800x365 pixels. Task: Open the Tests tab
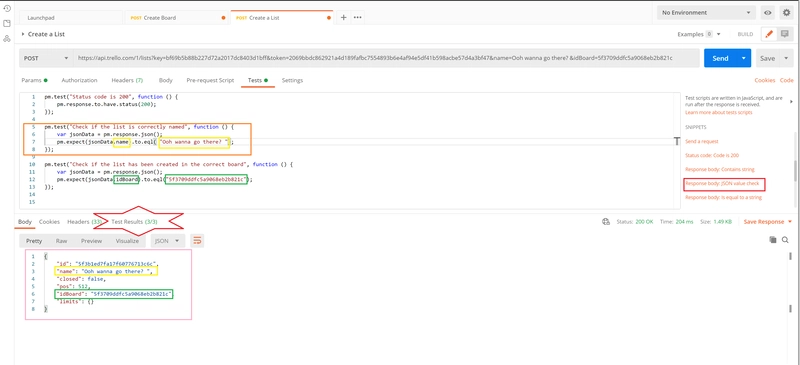pos(258,80)
